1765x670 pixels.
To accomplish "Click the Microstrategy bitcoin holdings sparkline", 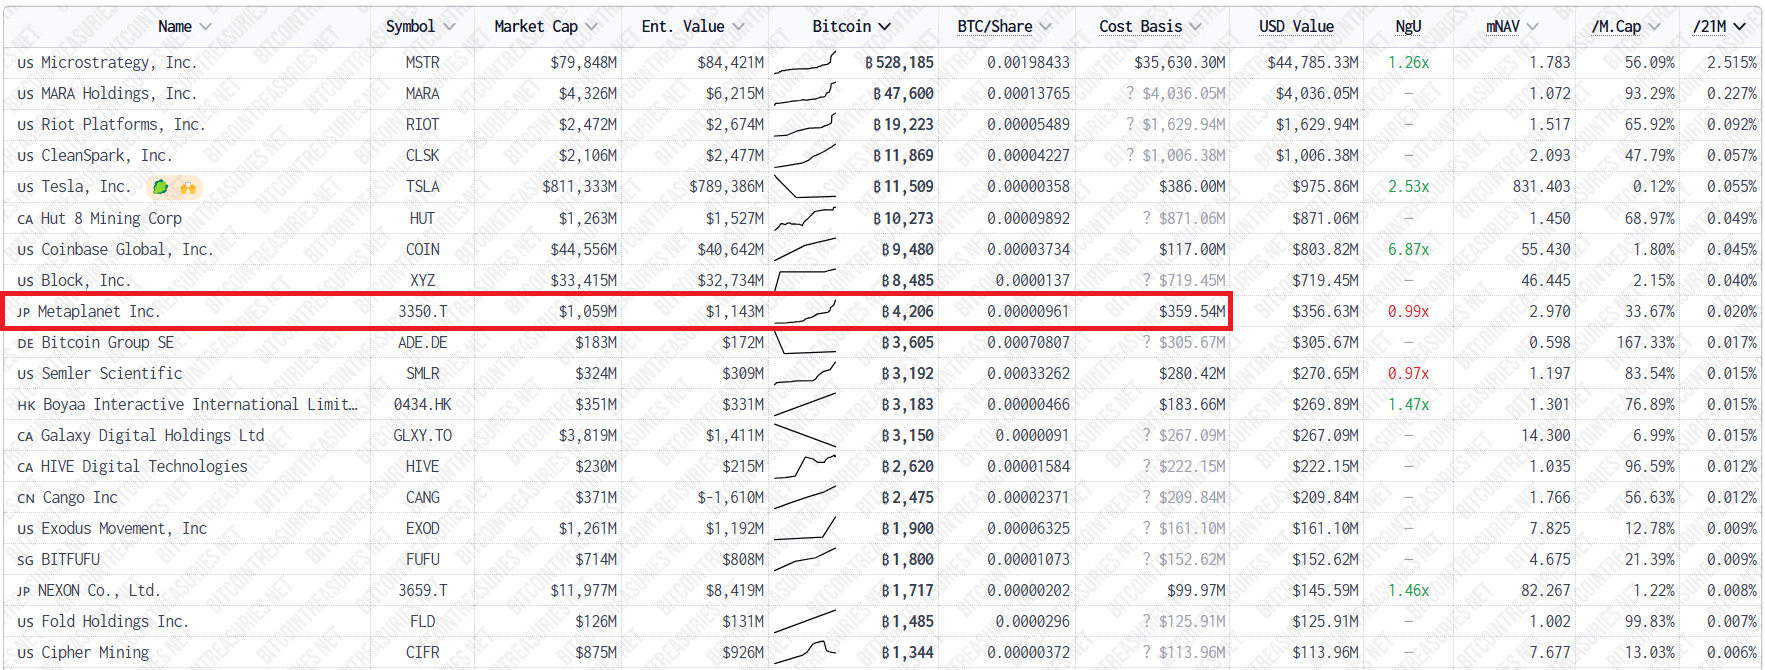I will click(805, 63).
